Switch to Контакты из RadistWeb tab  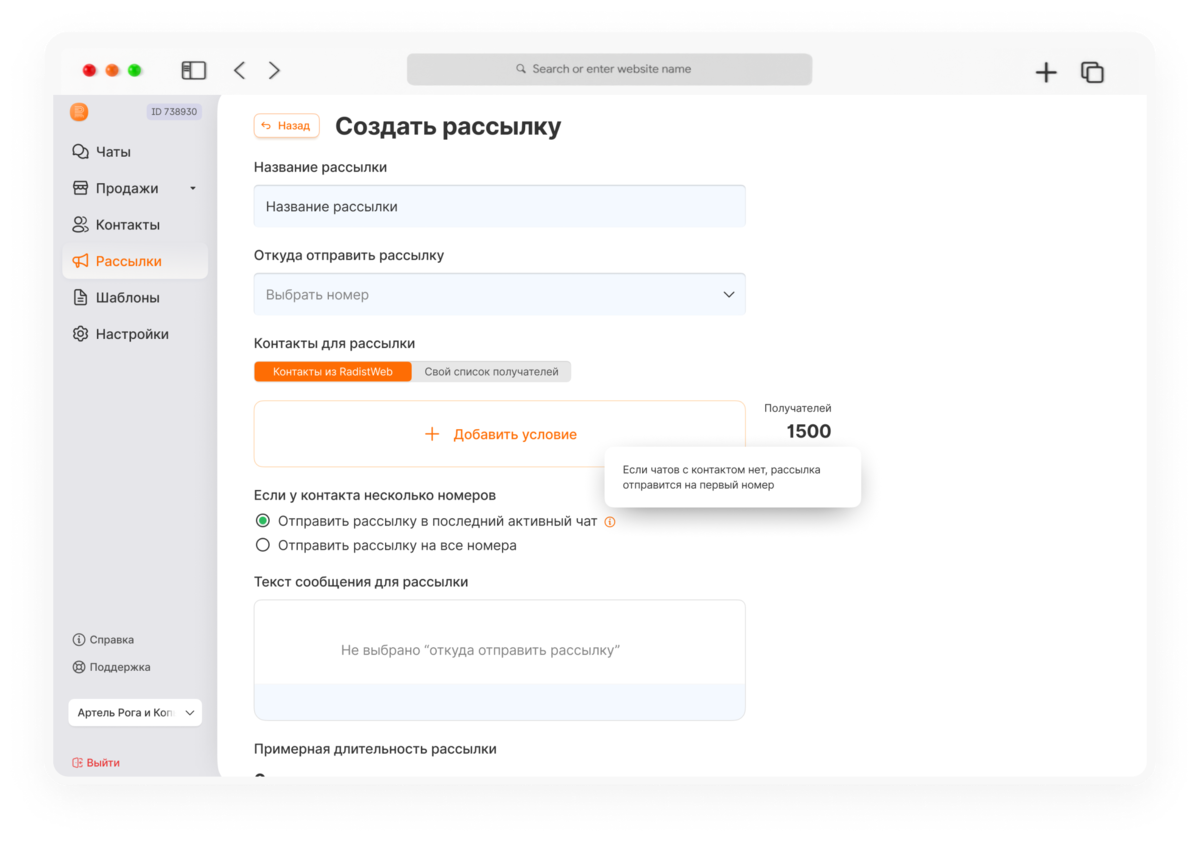pos(333,372)
